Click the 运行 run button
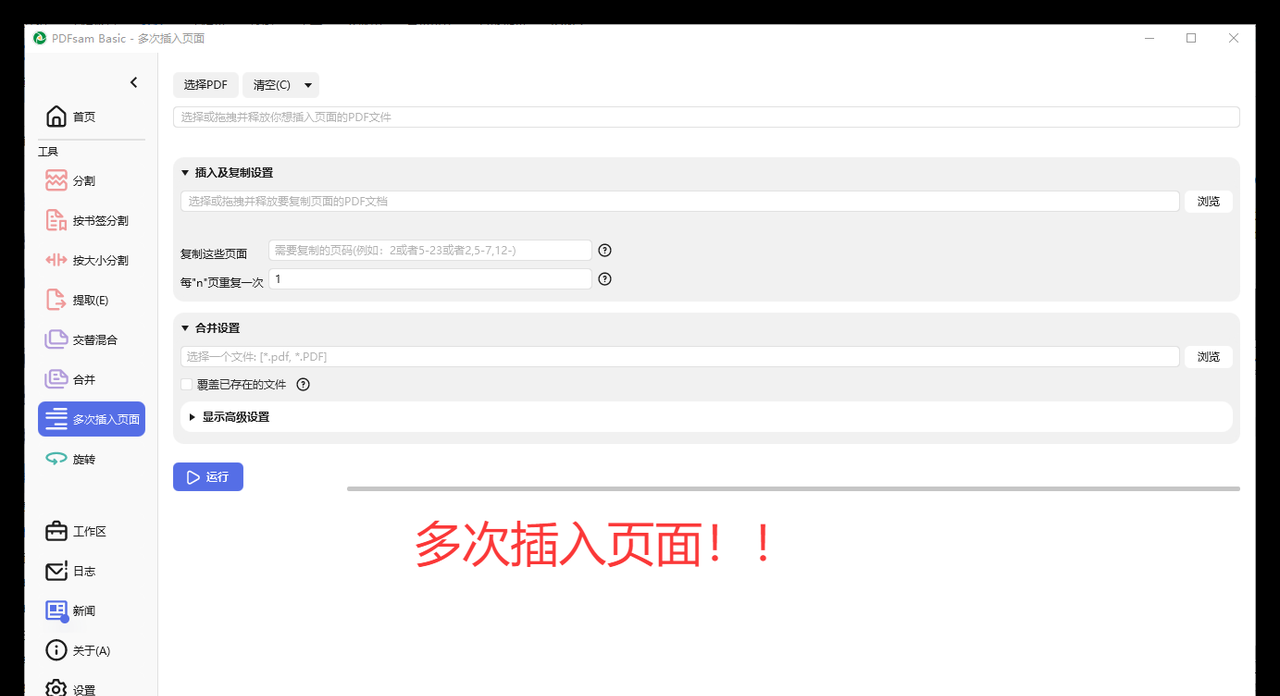 [207, 477]
